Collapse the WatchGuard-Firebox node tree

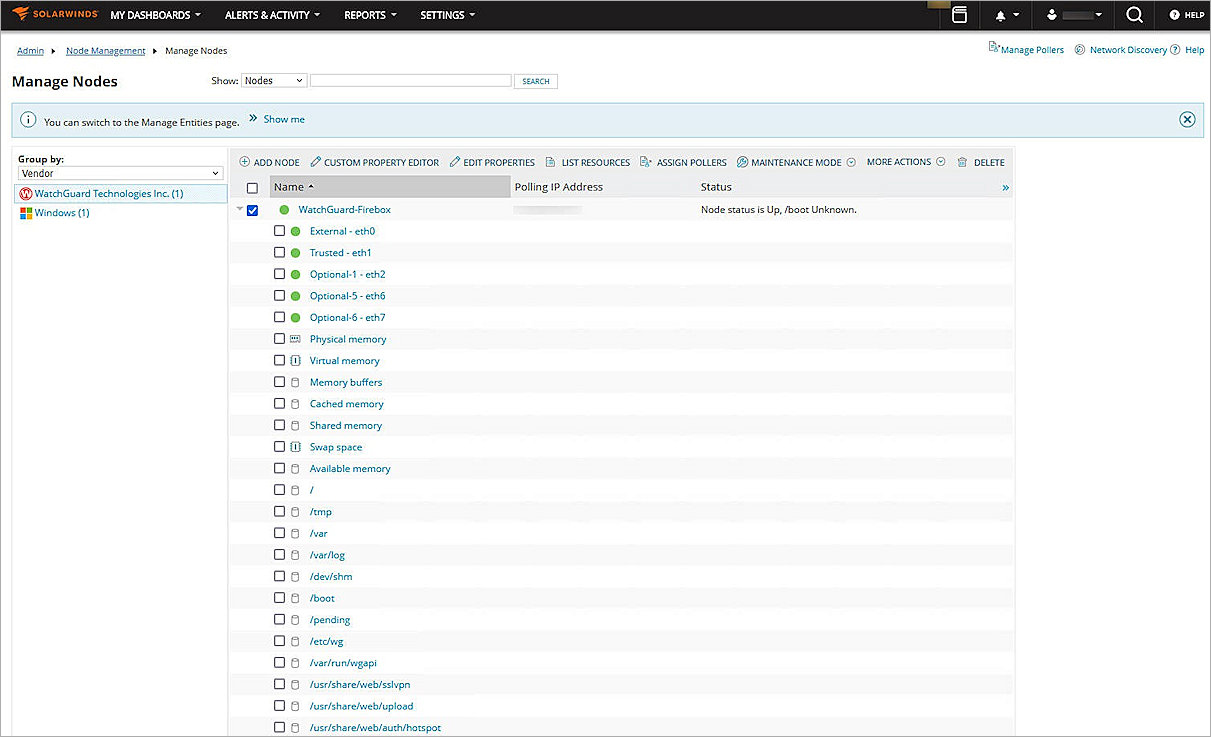coord(239,210)
